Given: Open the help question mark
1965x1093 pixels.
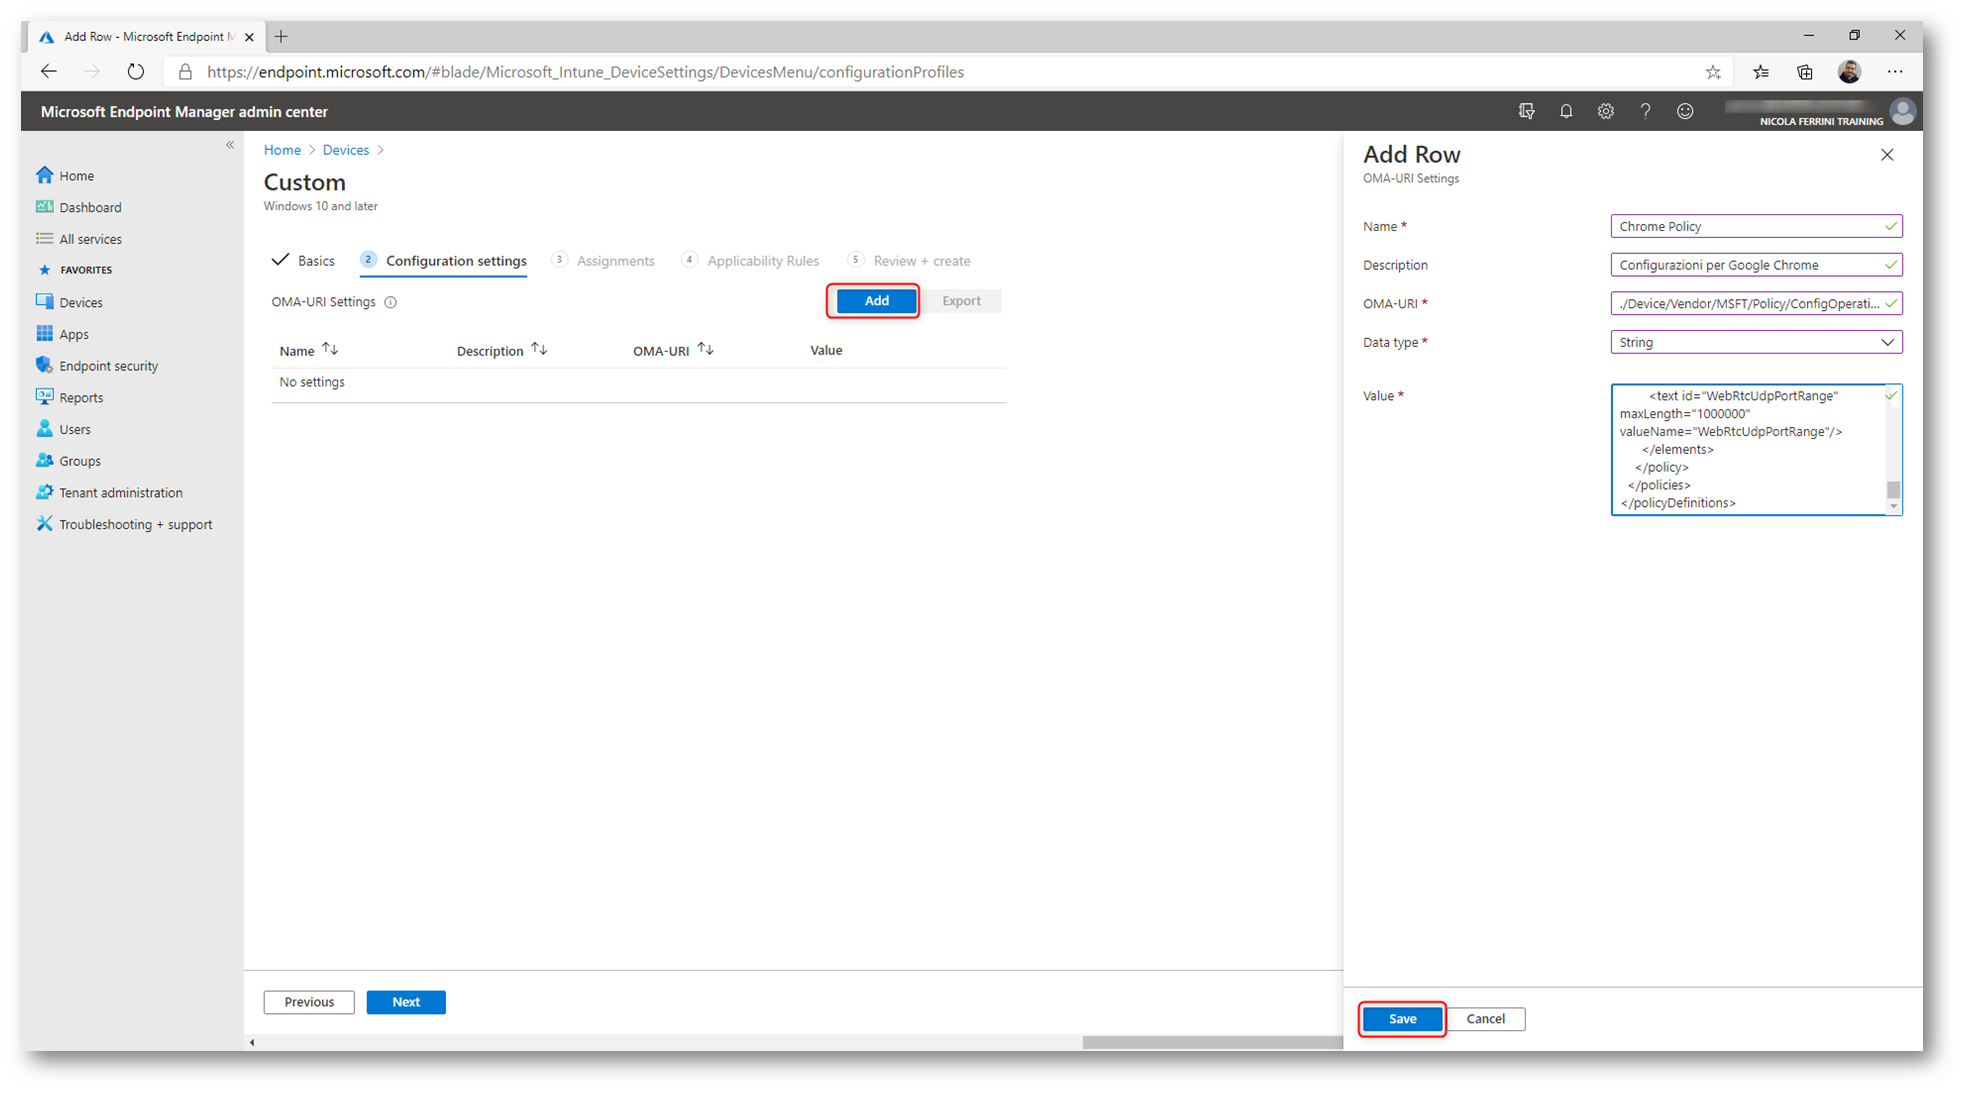Looking at the screenshot, I should click(x=1645, y=112).
